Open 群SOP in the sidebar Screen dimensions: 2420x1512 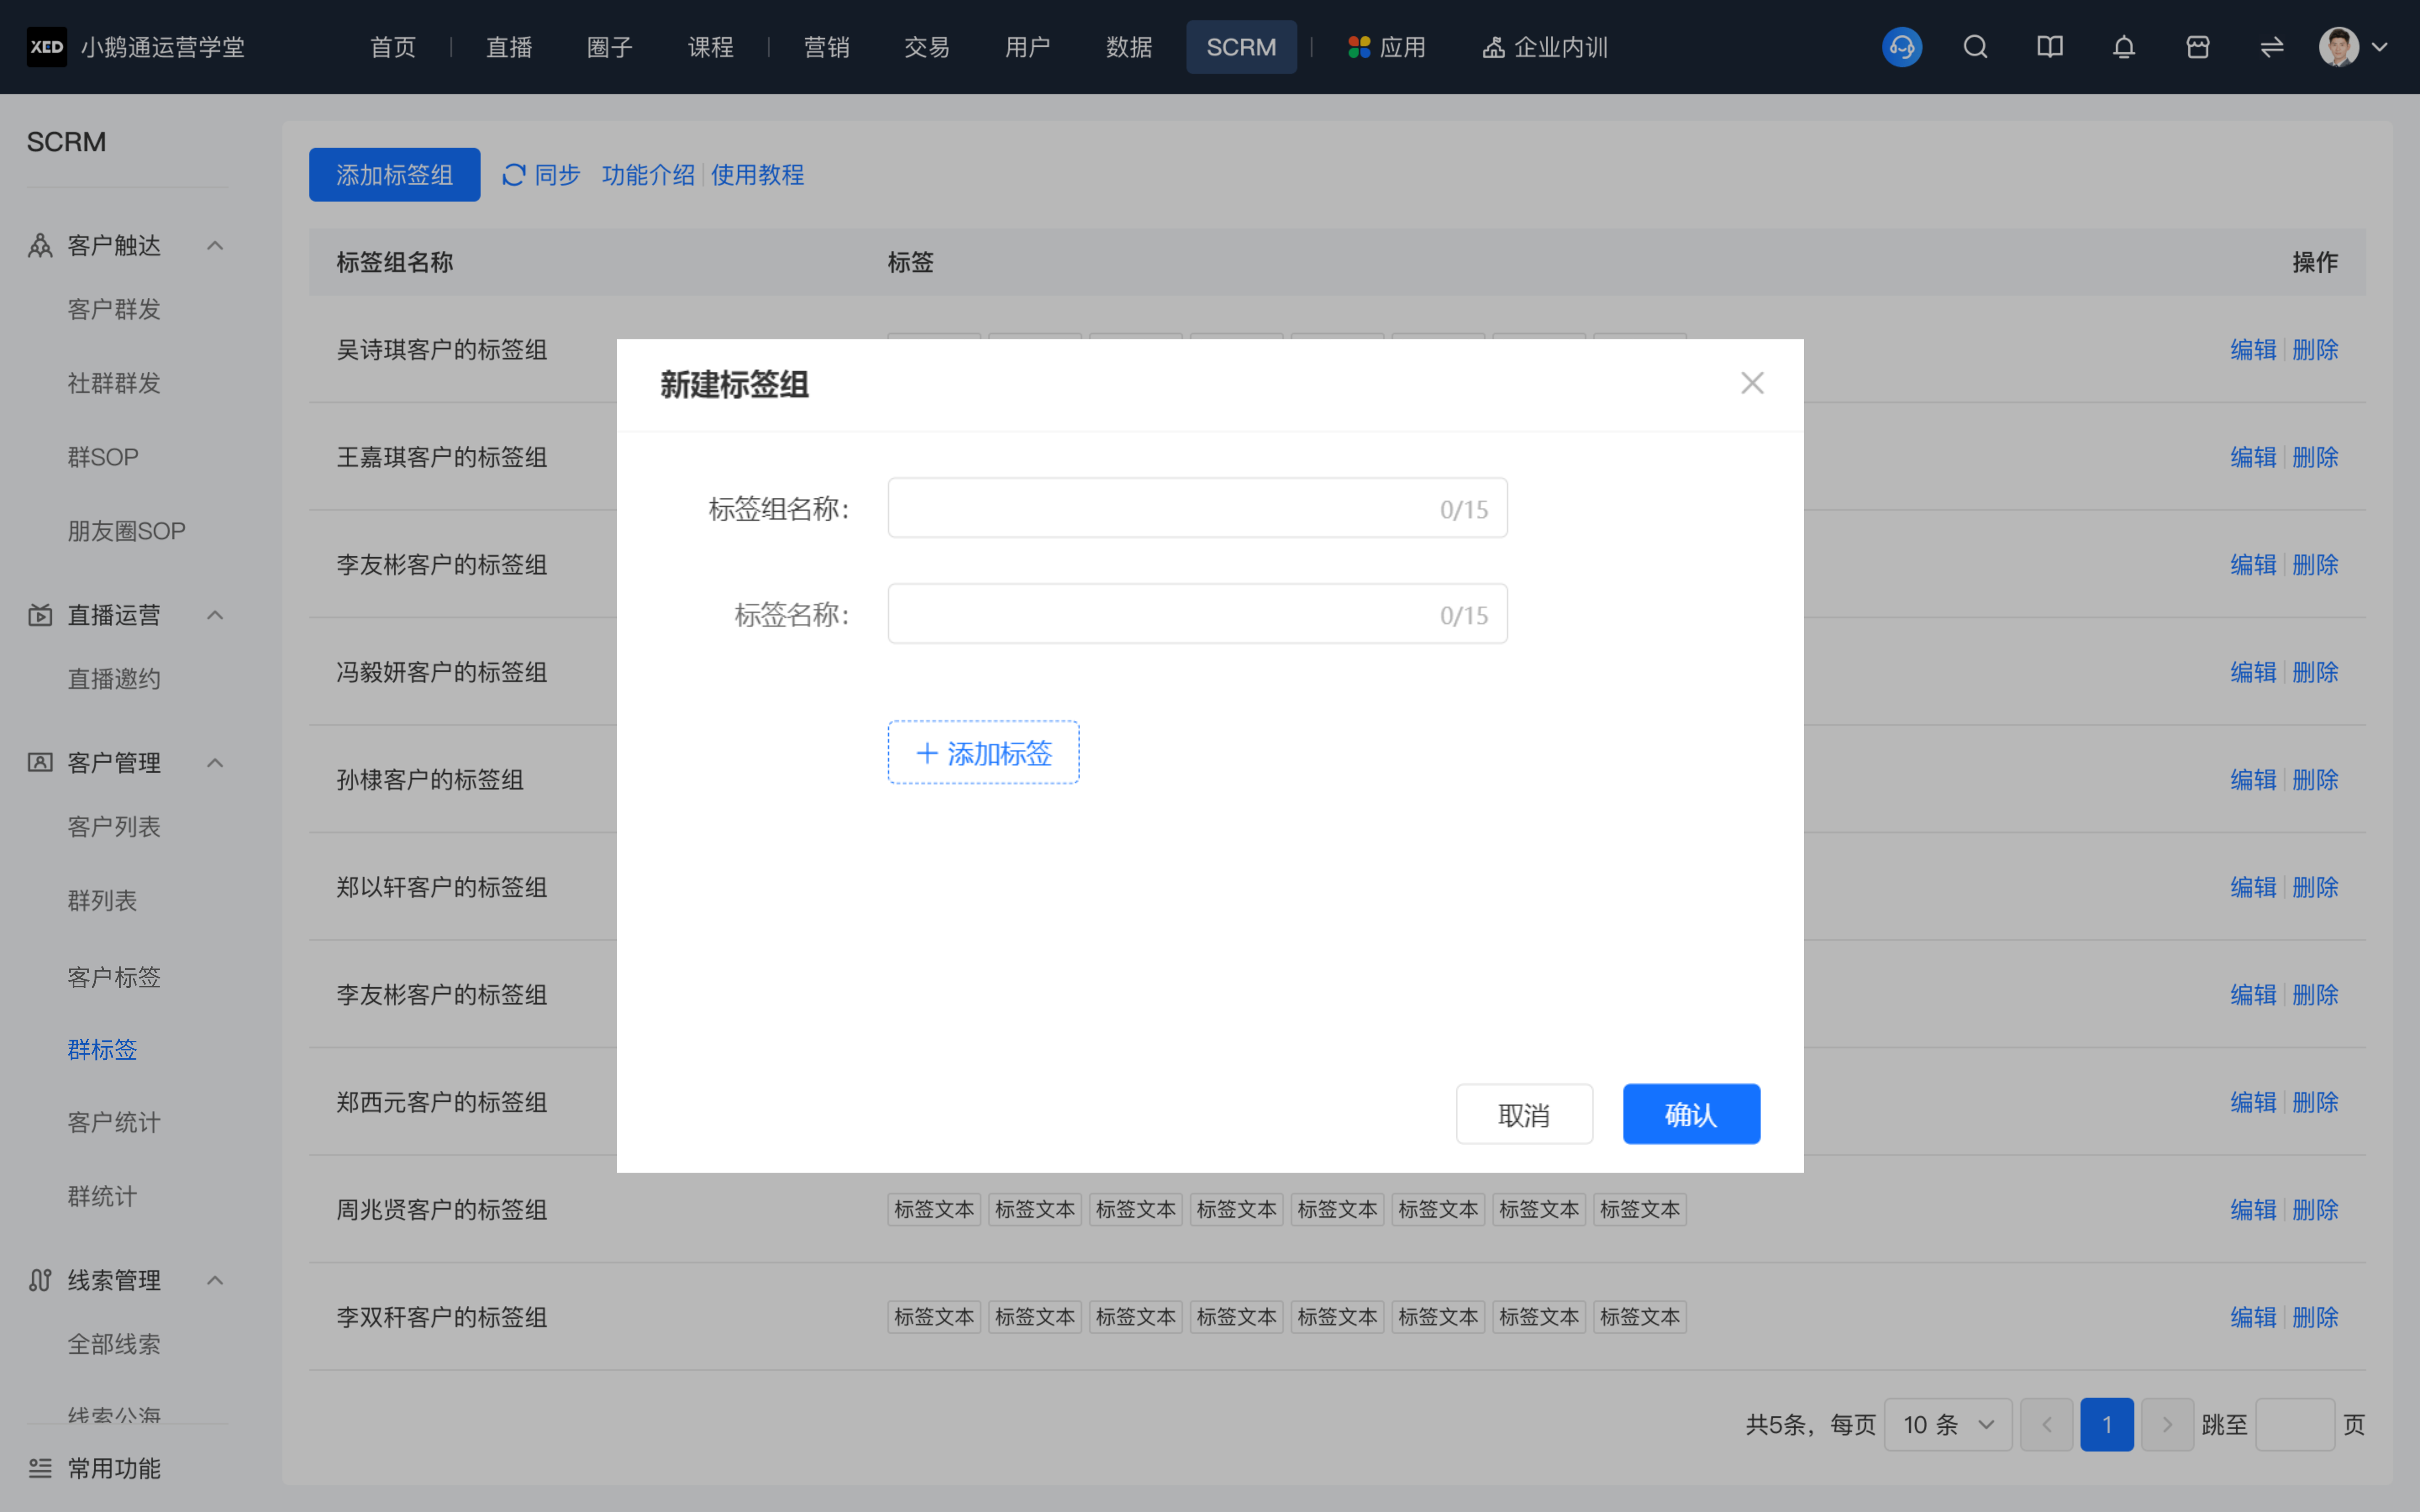click(x=103, y=457)
